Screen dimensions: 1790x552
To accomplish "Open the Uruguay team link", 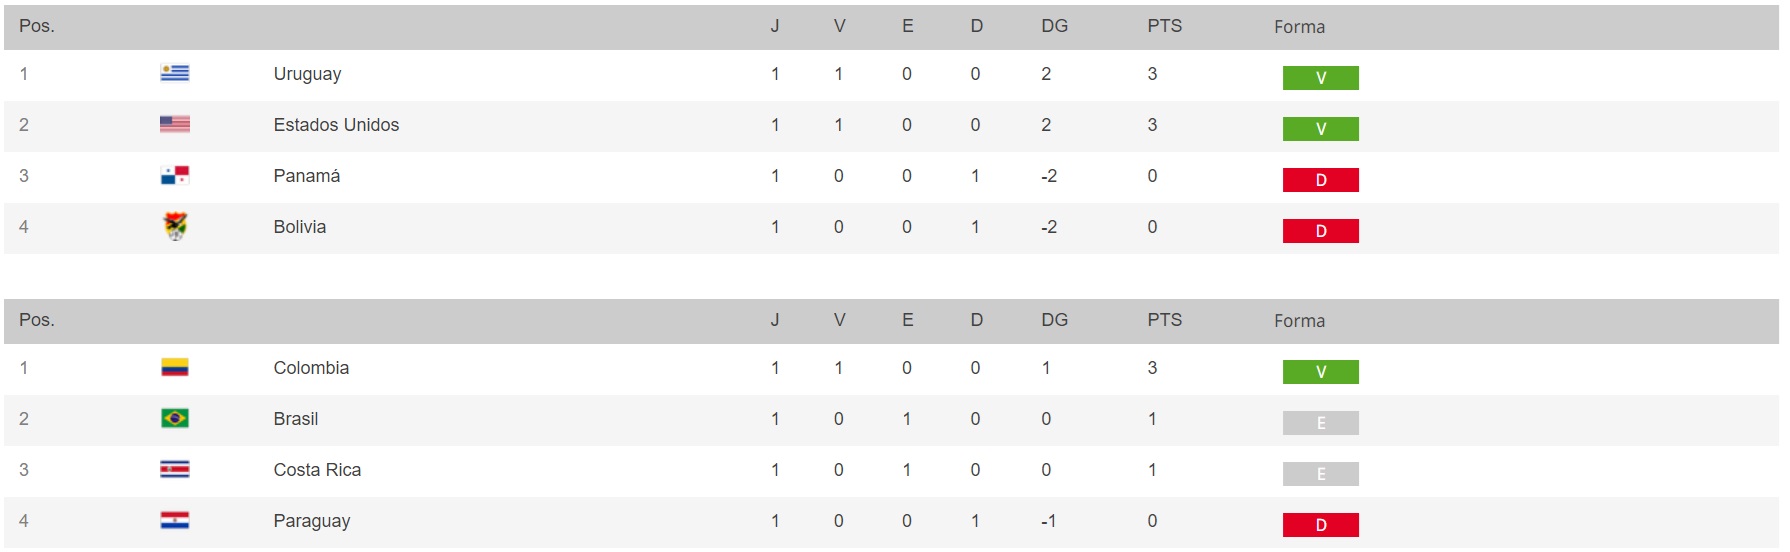I will tap(307, 74).
